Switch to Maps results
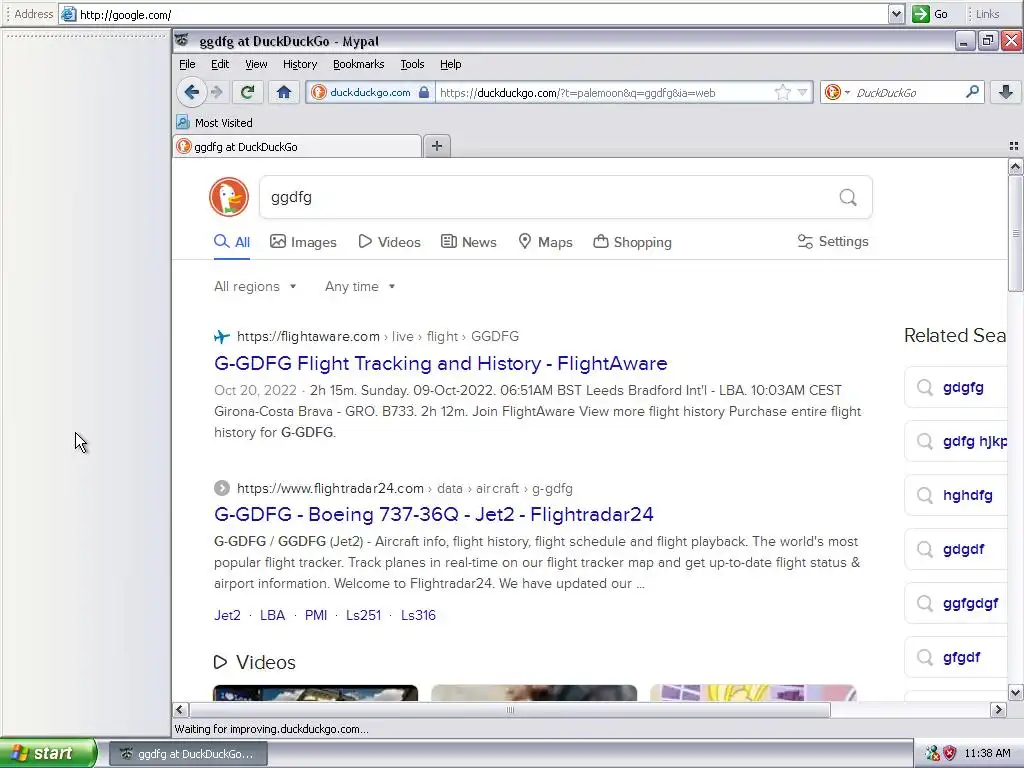Screen dimensions: 1024x768 545,242
